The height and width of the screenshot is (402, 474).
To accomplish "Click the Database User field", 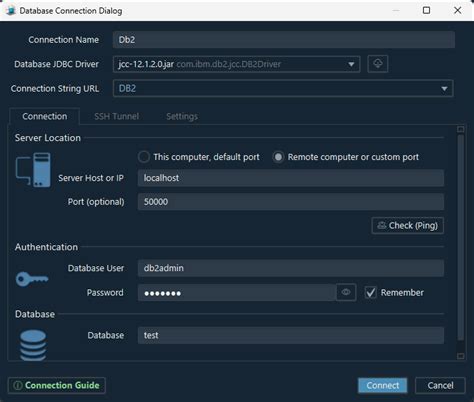I will [x=291, y=268].
